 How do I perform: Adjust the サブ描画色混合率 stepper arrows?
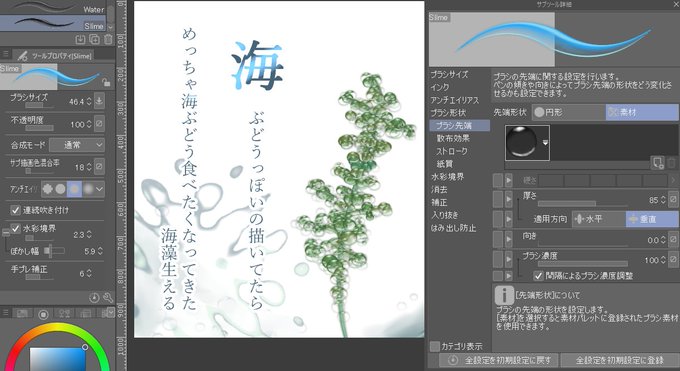(x=89, y=167)
